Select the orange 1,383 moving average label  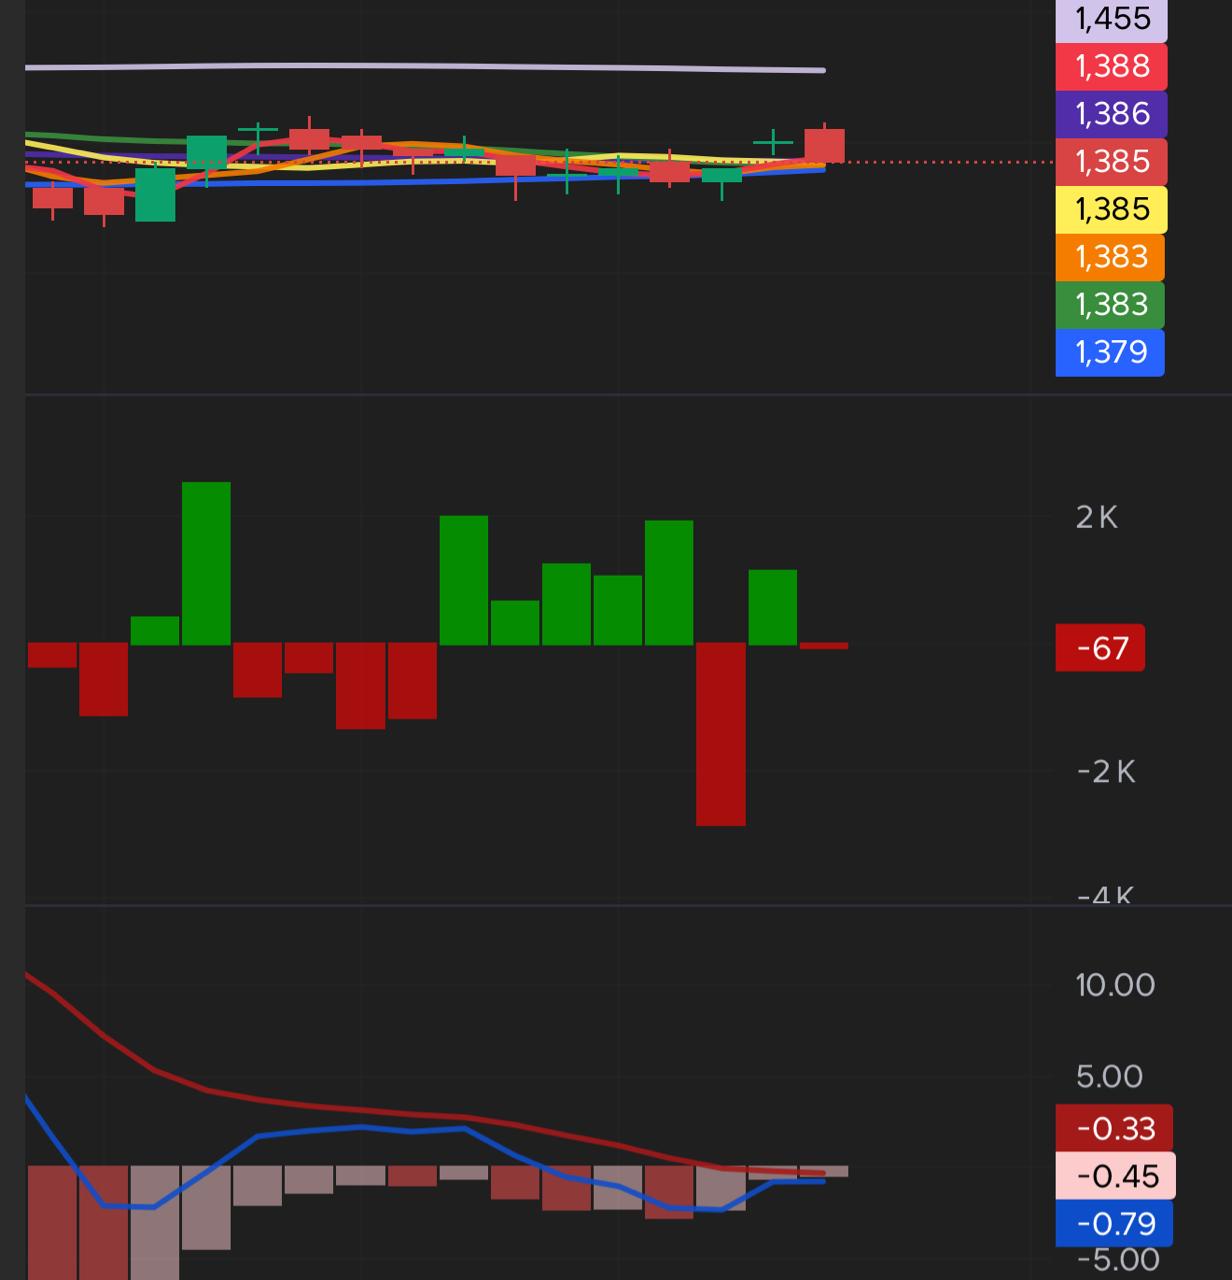tap(1110, 257)
